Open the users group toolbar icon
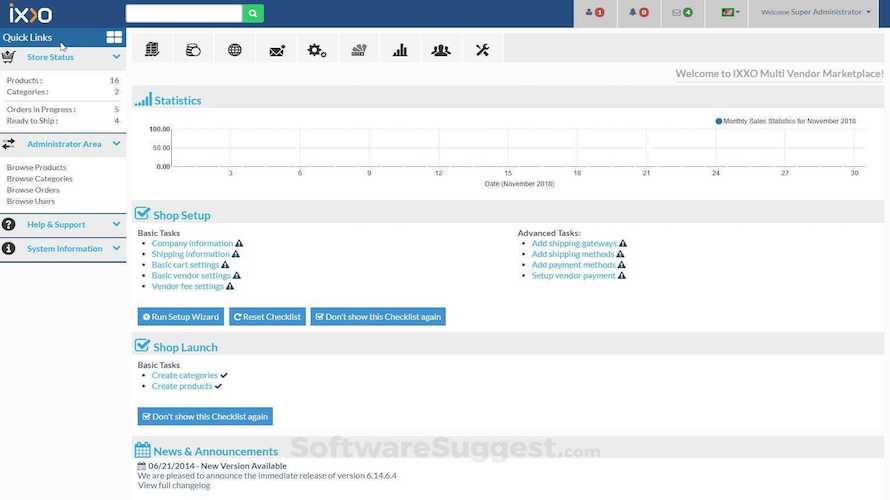 point(441,51)
